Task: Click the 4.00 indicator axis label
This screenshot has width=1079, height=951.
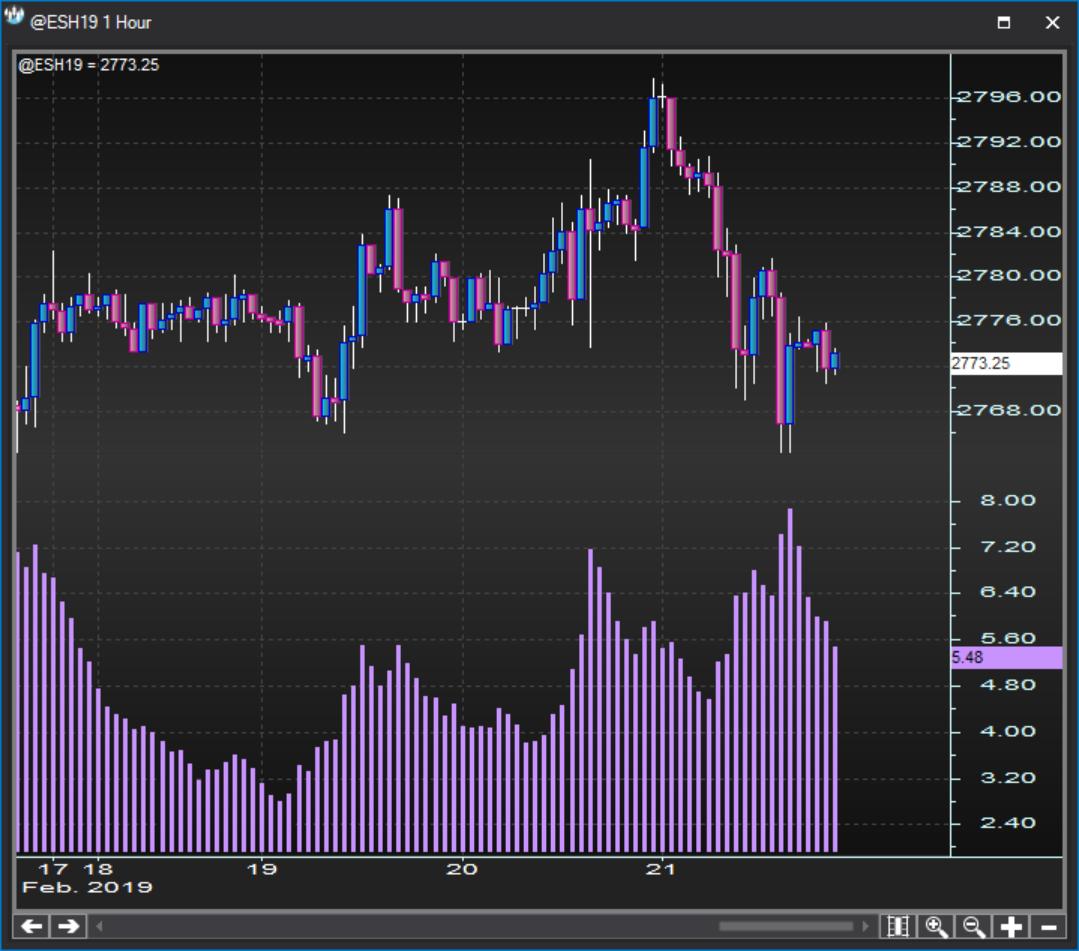Action: pos(1007,731)
